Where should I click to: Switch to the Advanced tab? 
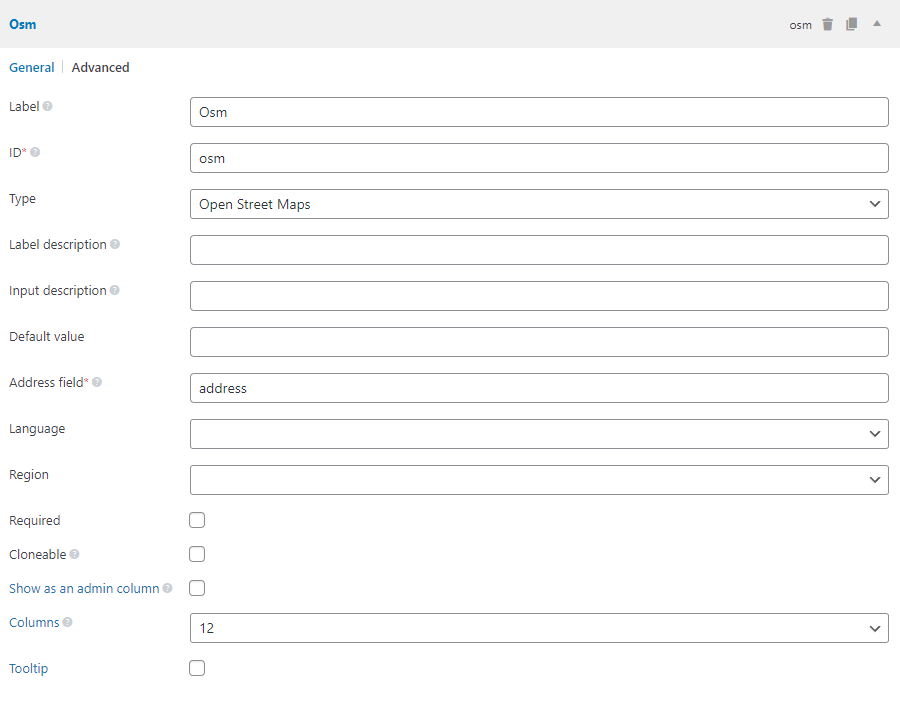[100, 67]
